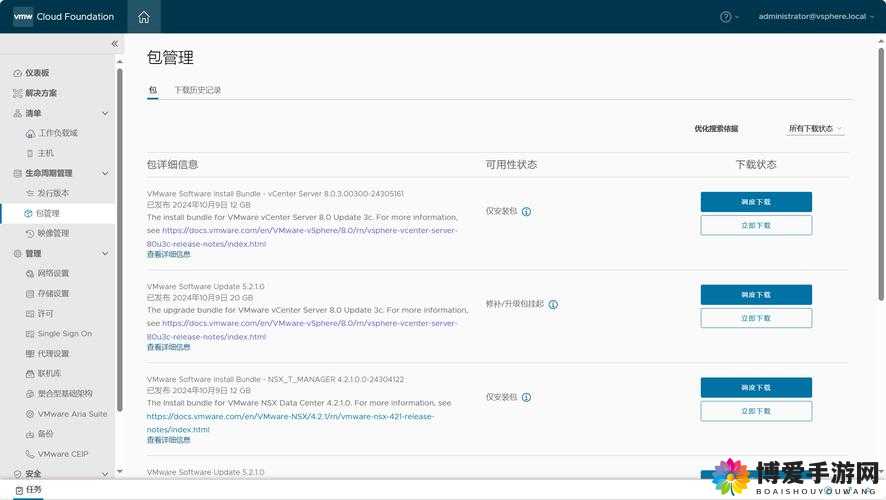Click 立即下载 for vCenter Server install bundle
This screenshot has height=500, width=886.
point(756,225)
